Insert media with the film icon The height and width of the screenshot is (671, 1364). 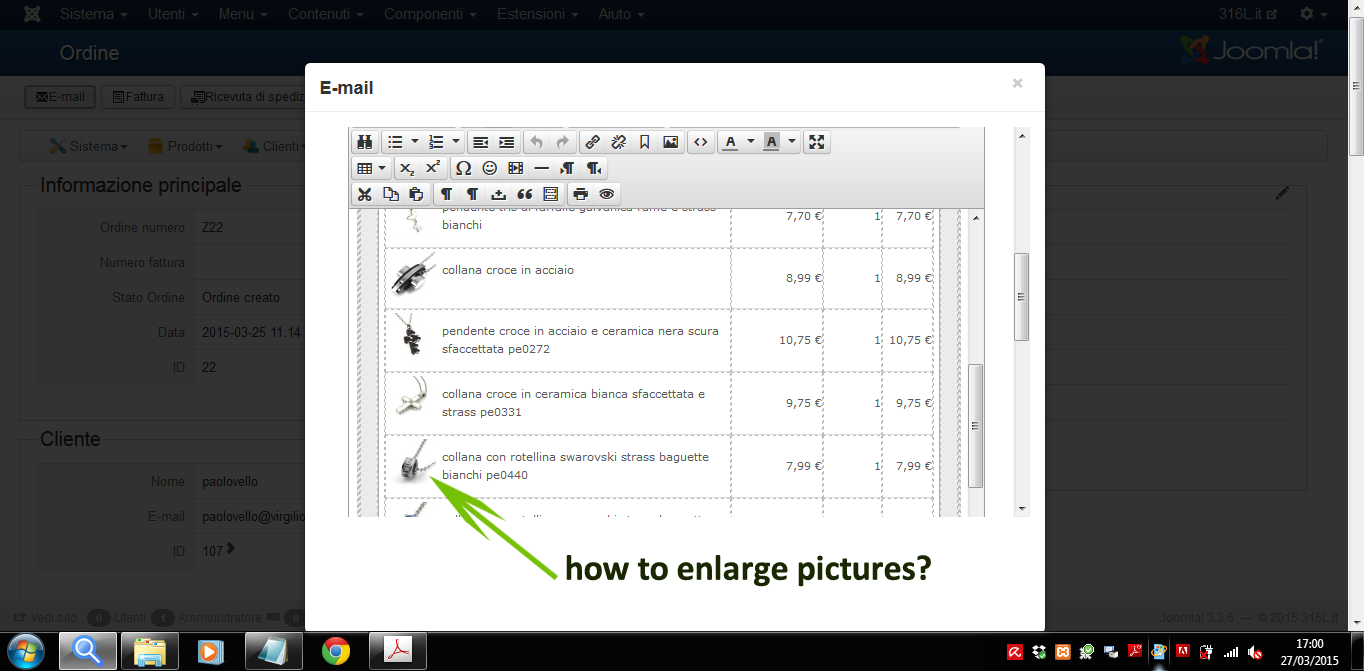[x=515, y=168]
